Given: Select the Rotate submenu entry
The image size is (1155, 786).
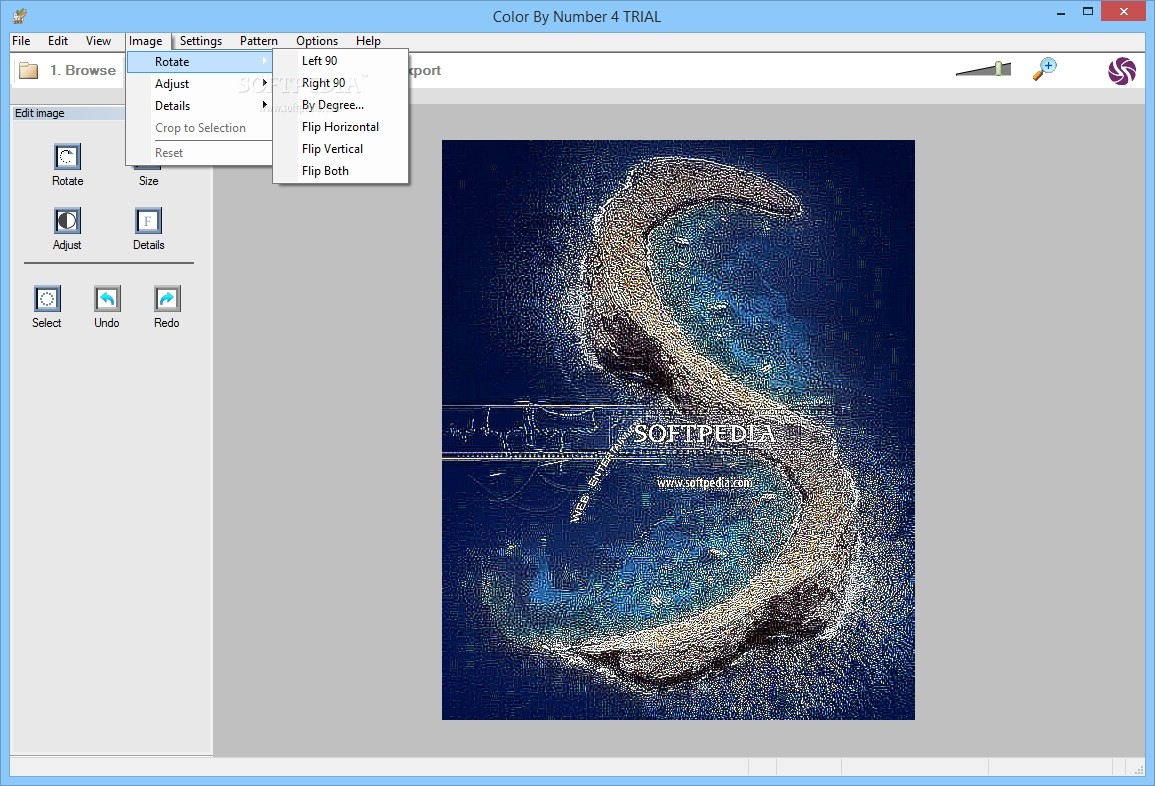Looking at the screenshot, I should click(x=200, y=62).
